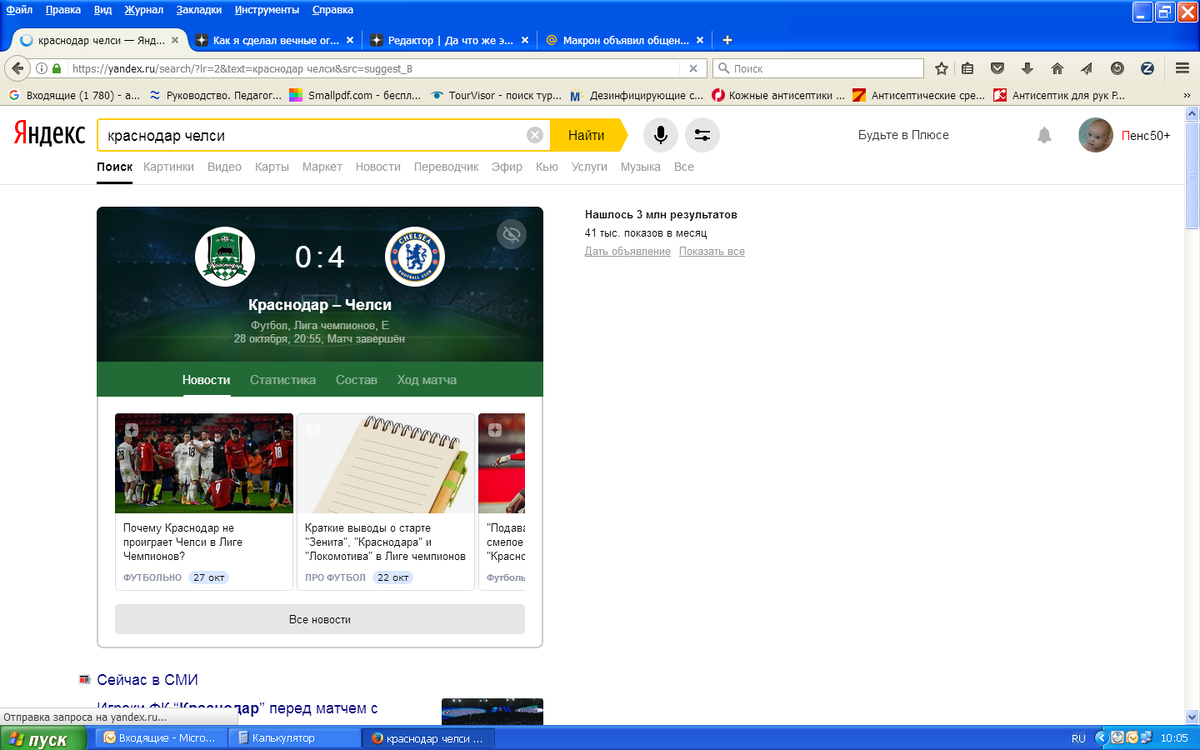Open the downloads arrow icon

pyautogui.click(x=1027, y=69)
